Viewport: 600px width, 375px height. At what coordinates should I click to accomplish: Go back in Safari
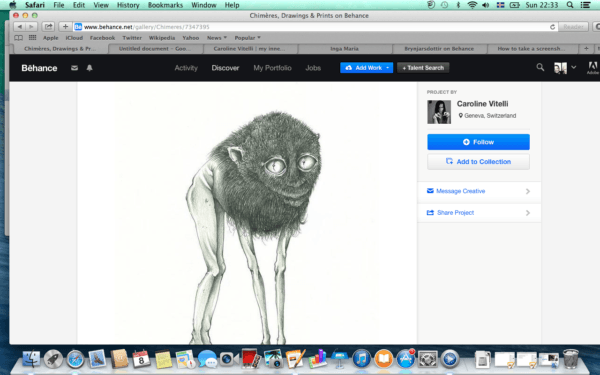click(20, 26)
